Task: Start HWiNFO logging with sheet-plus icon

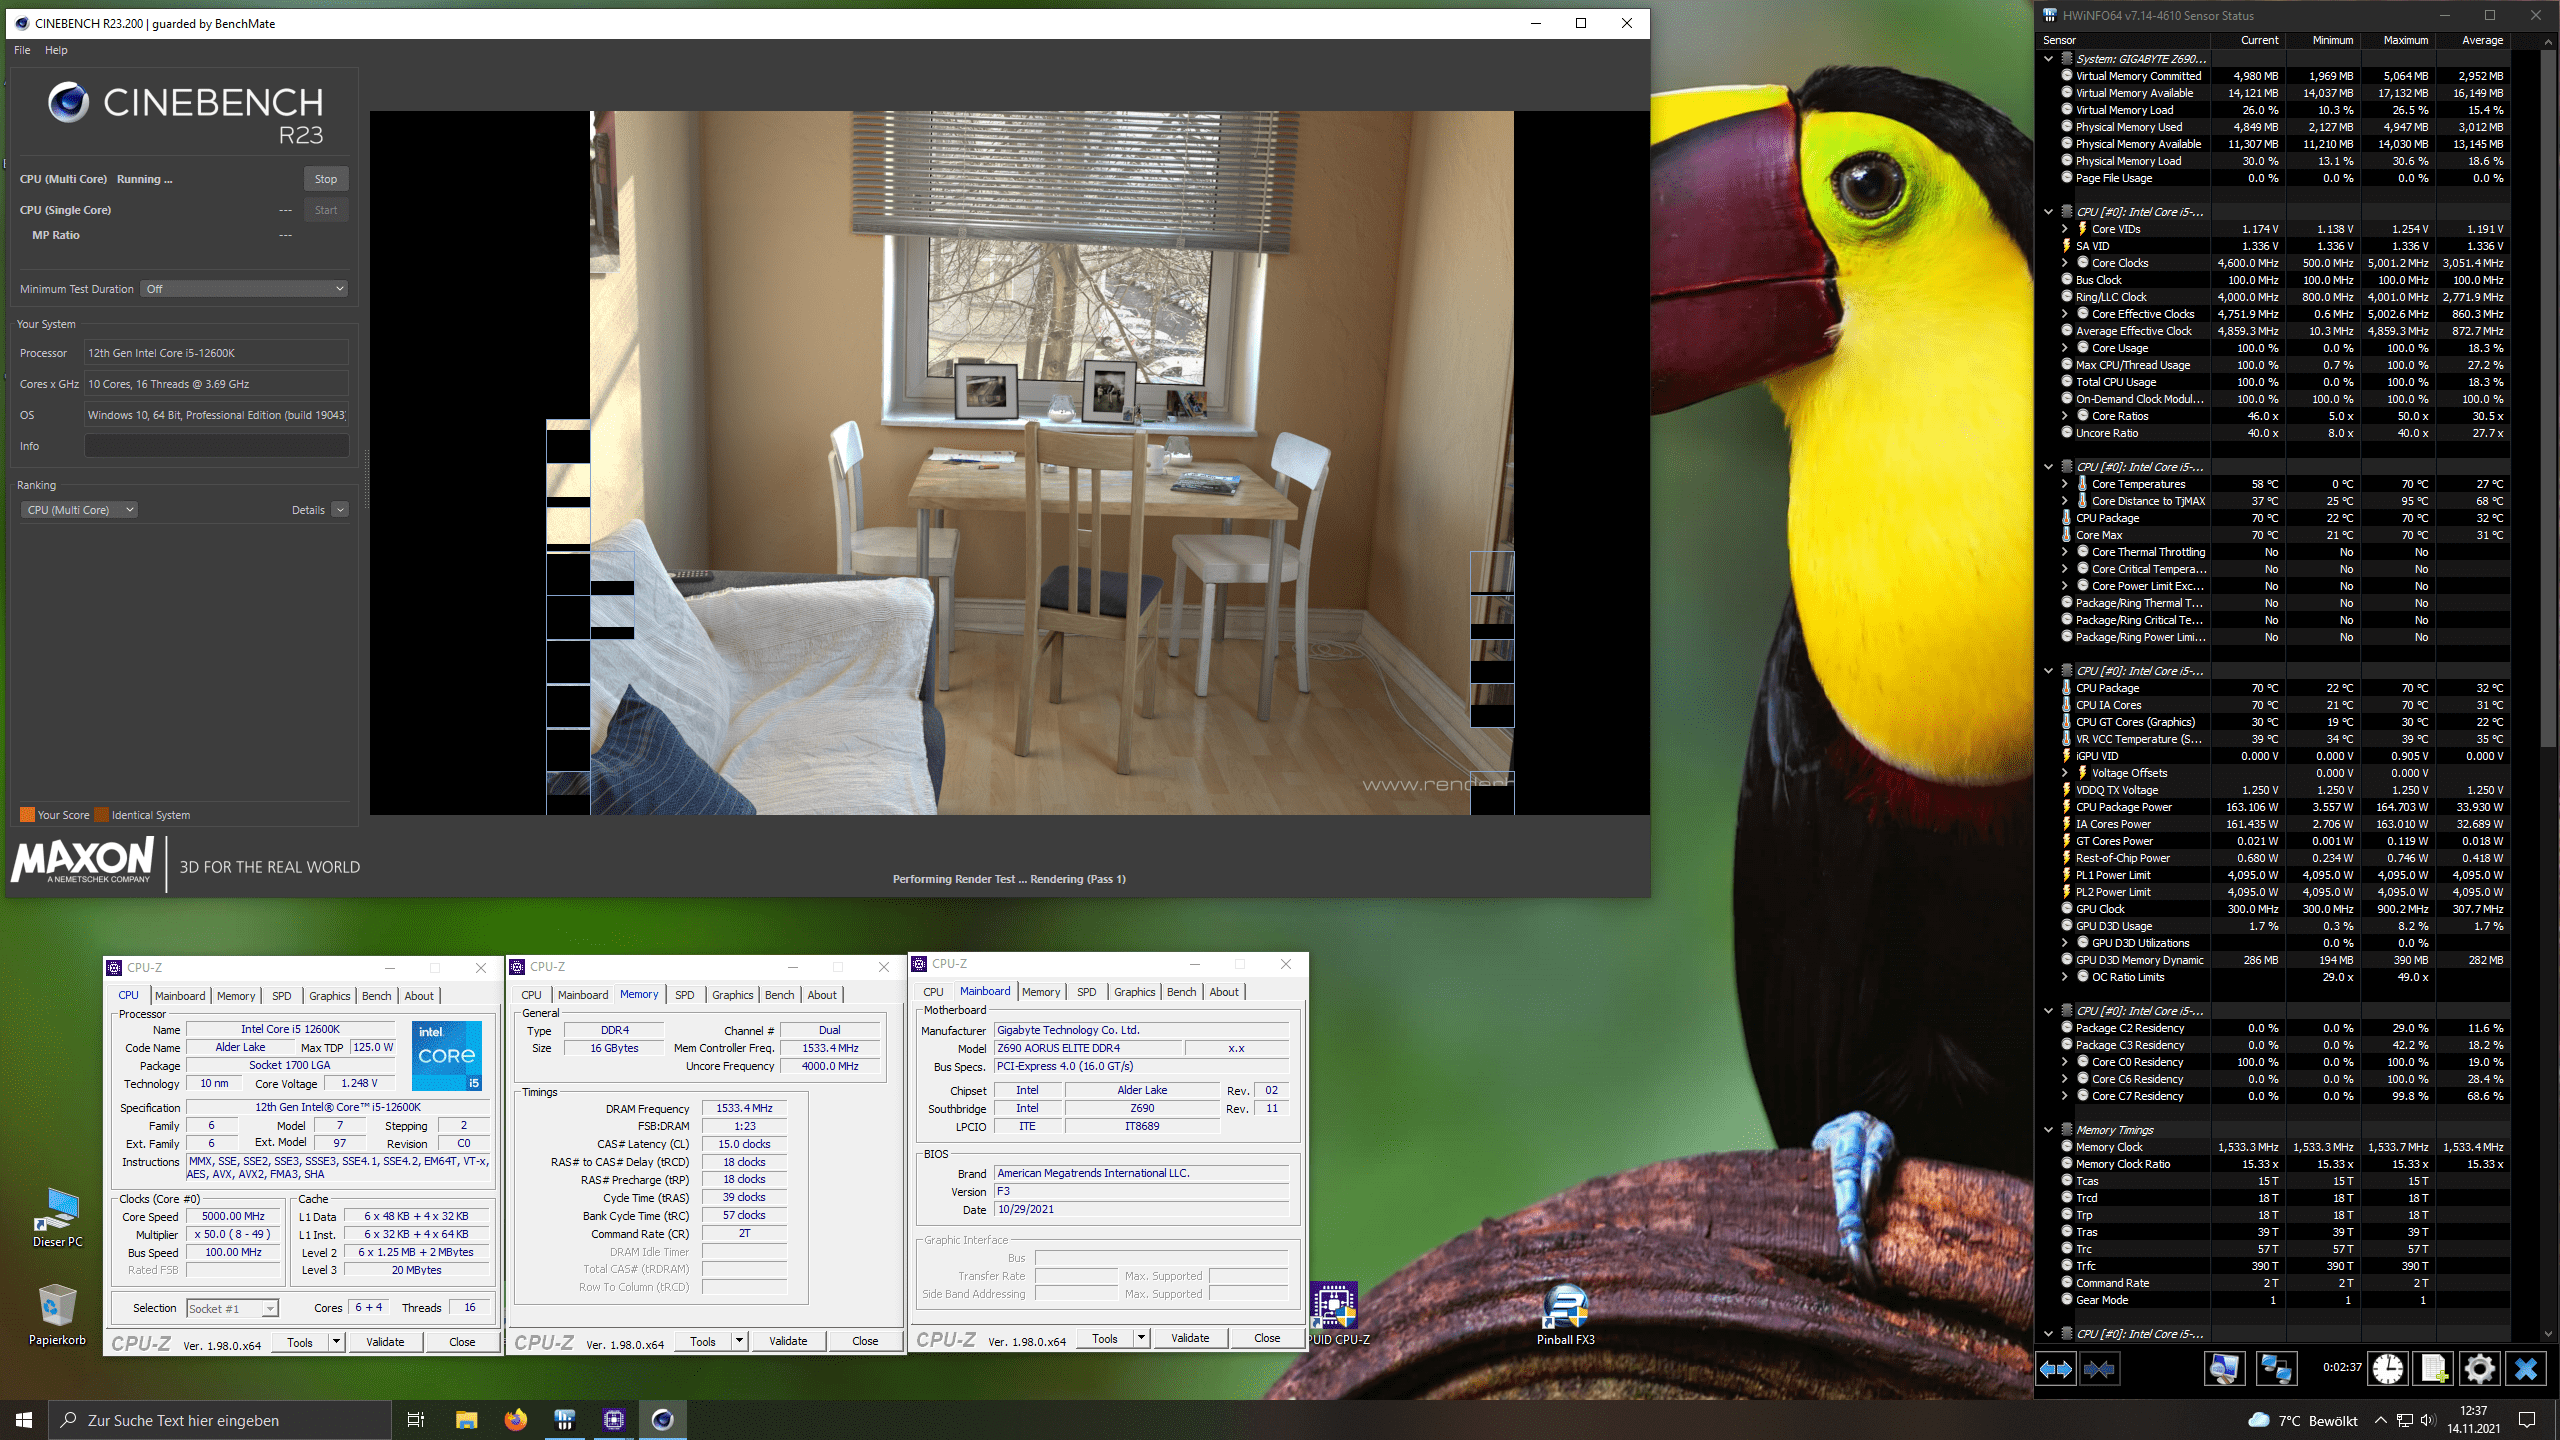Action: pos(2433,1369)
